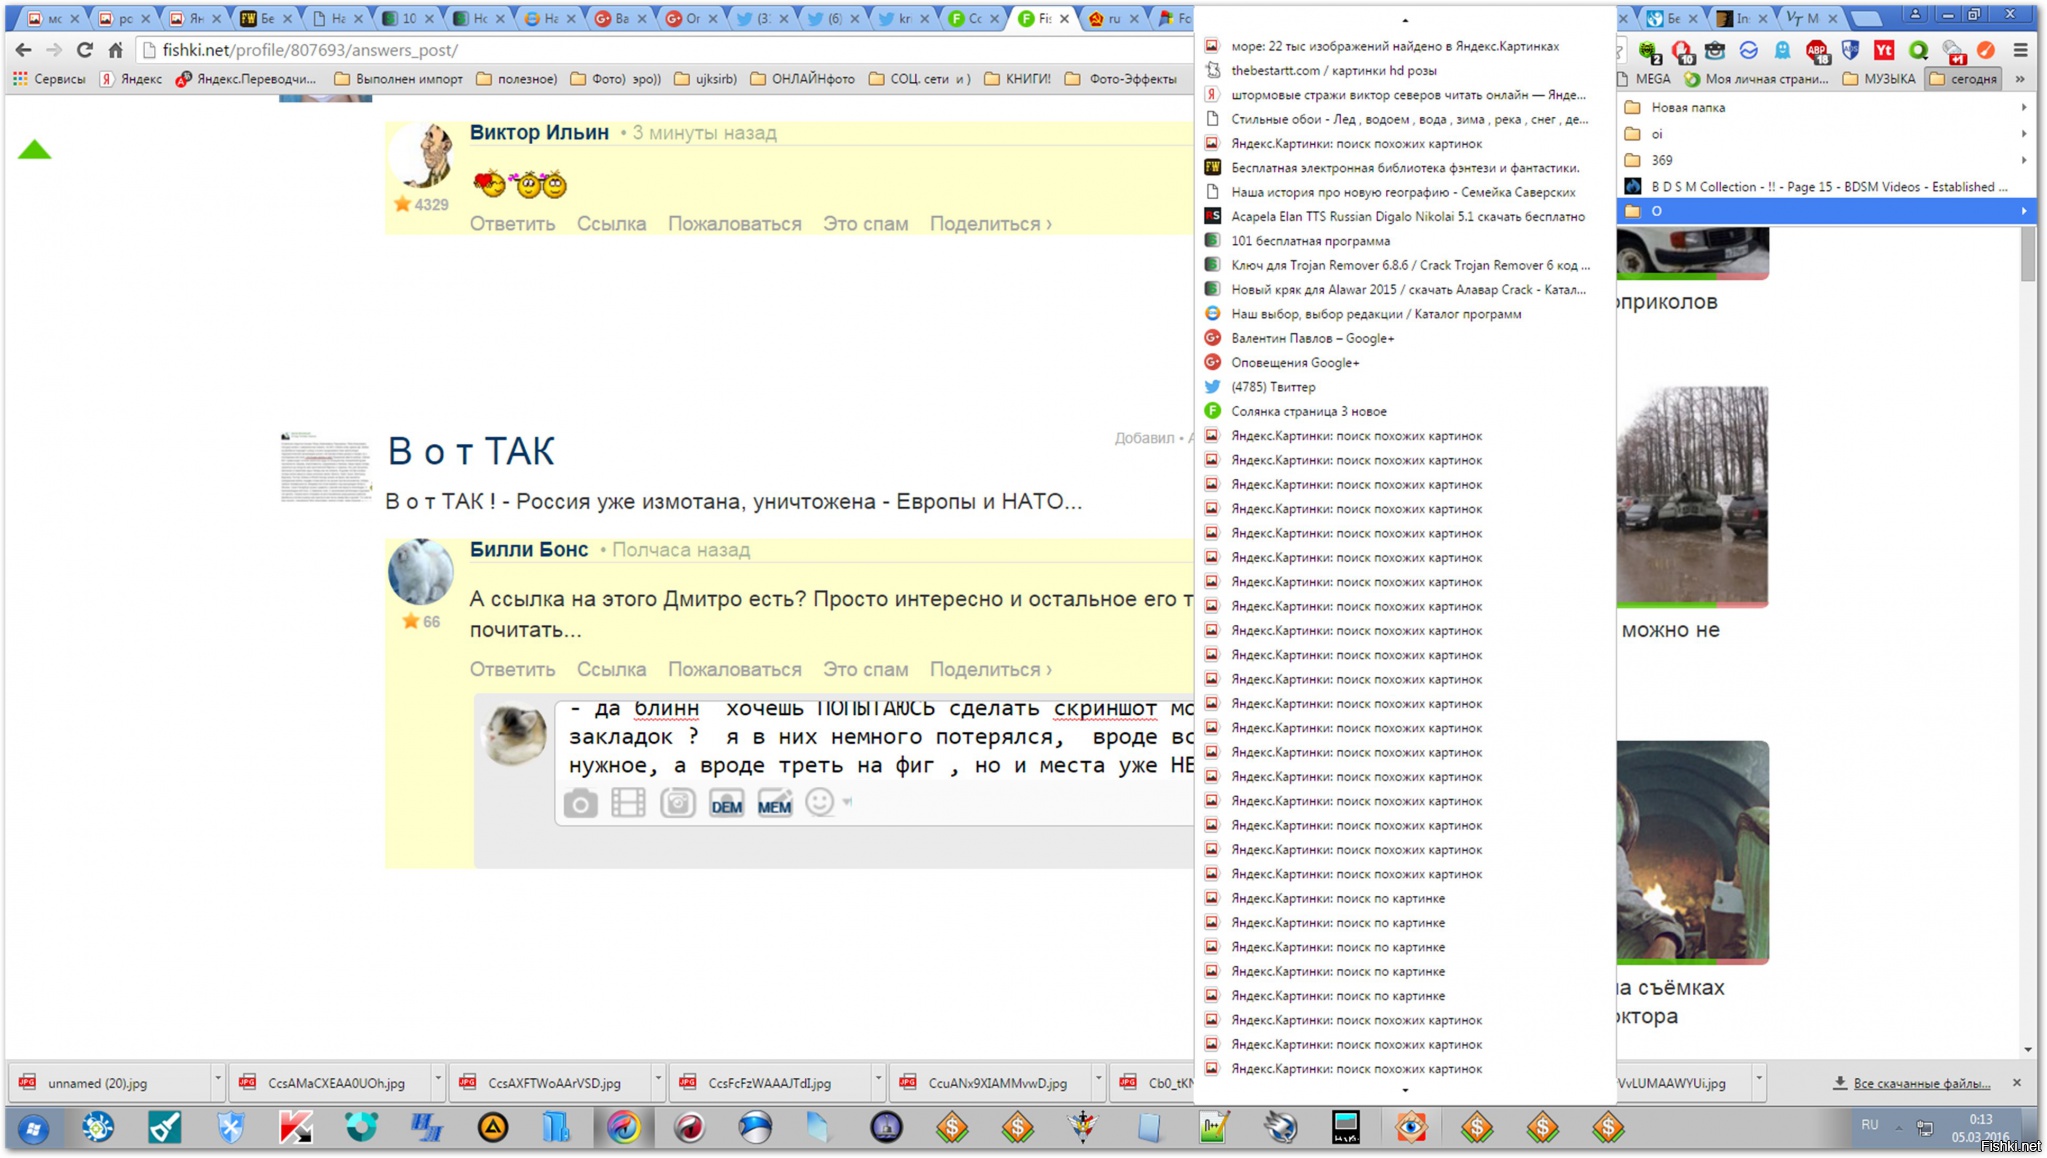The height and width of the screenshot is (1158, 2047).
Task: Click the MEM icon in the comment editor
Action: (x=774, y=804)
